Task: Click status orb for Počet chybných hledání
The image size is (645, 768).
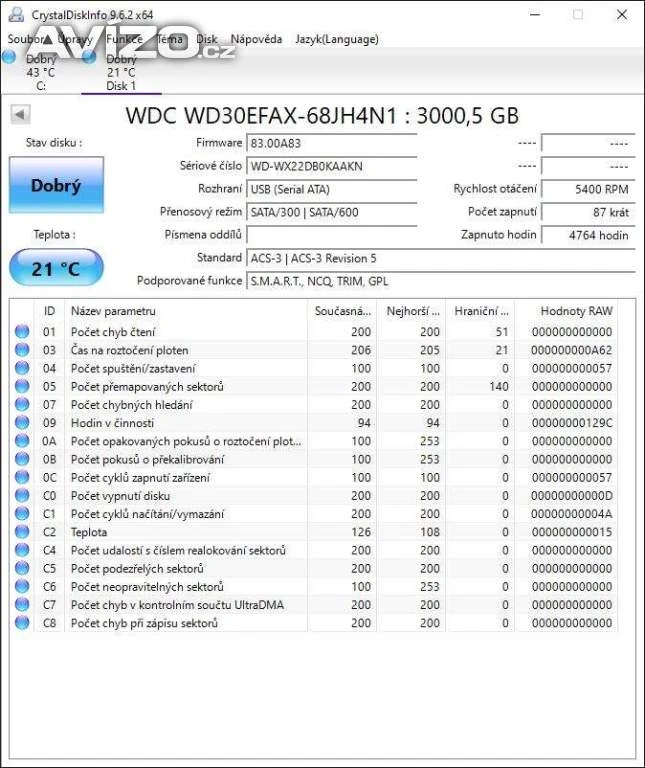Action: pyautogui.click(x=22, y=404)
